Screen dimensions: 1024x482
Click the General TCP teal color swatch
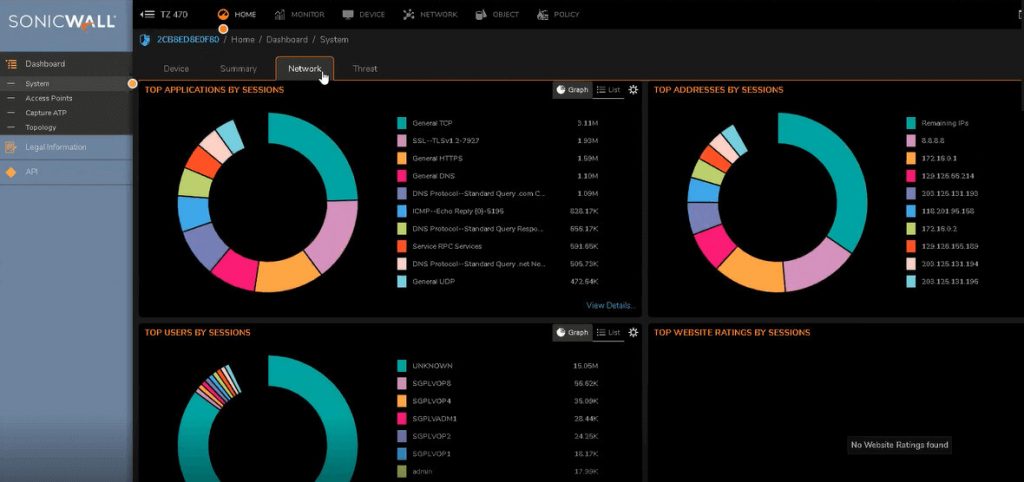(402, 123)
